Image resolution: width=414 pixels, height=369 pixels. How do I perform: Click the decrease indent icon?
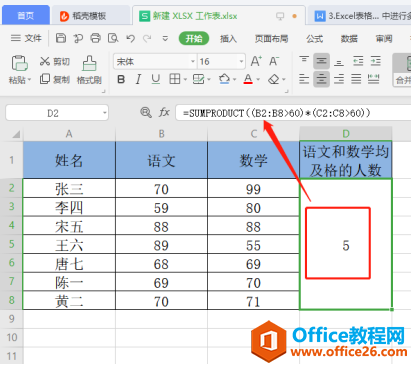(358, 61)
